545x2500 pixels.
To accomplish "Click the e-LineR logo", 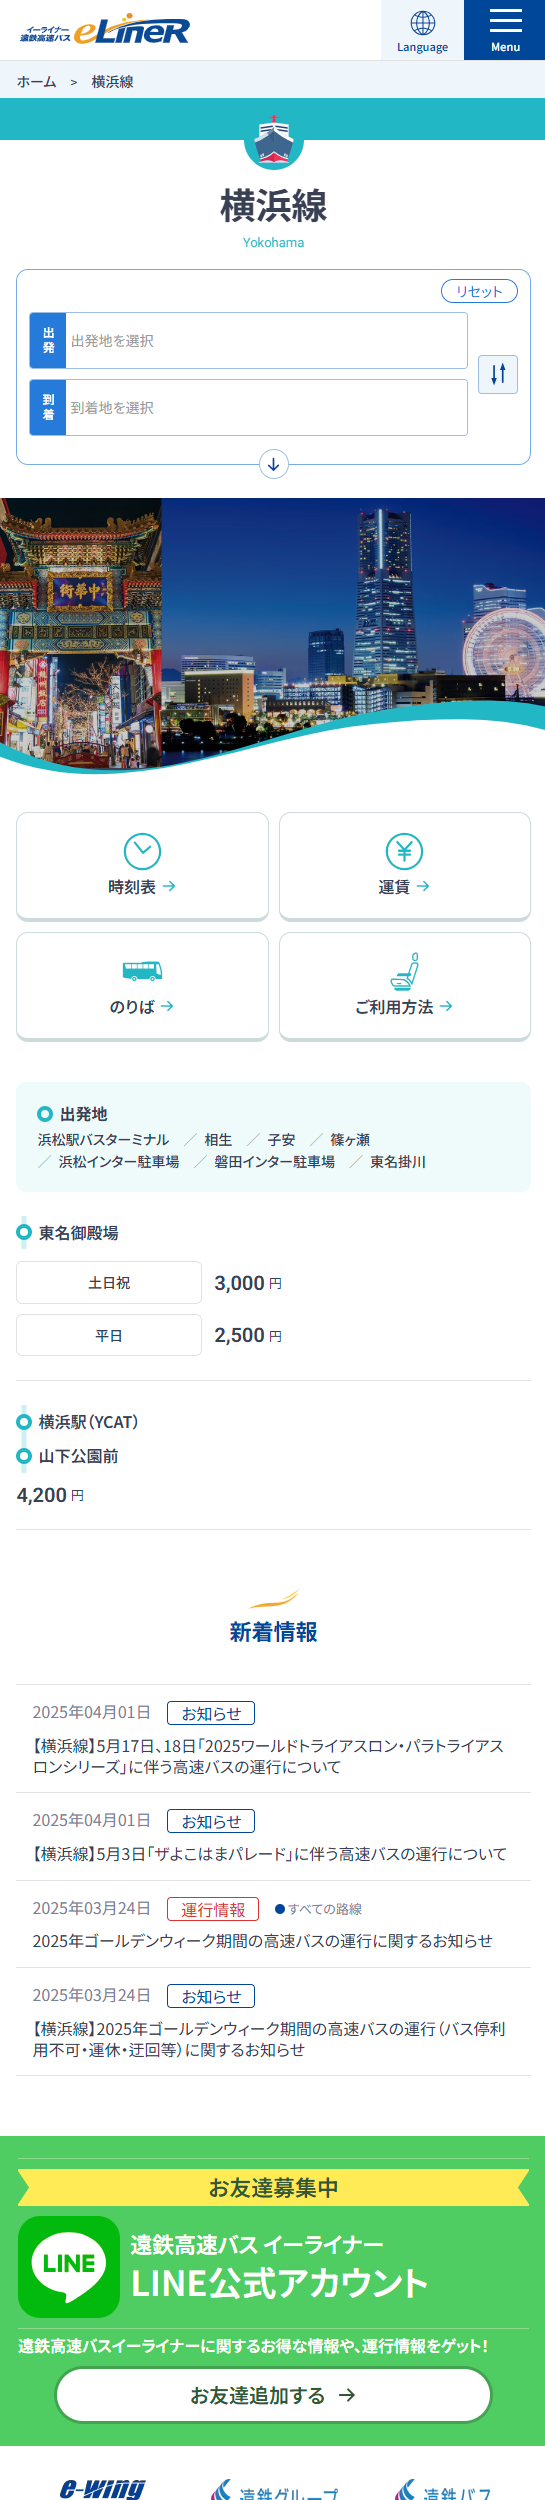I will tap(105, 30).
